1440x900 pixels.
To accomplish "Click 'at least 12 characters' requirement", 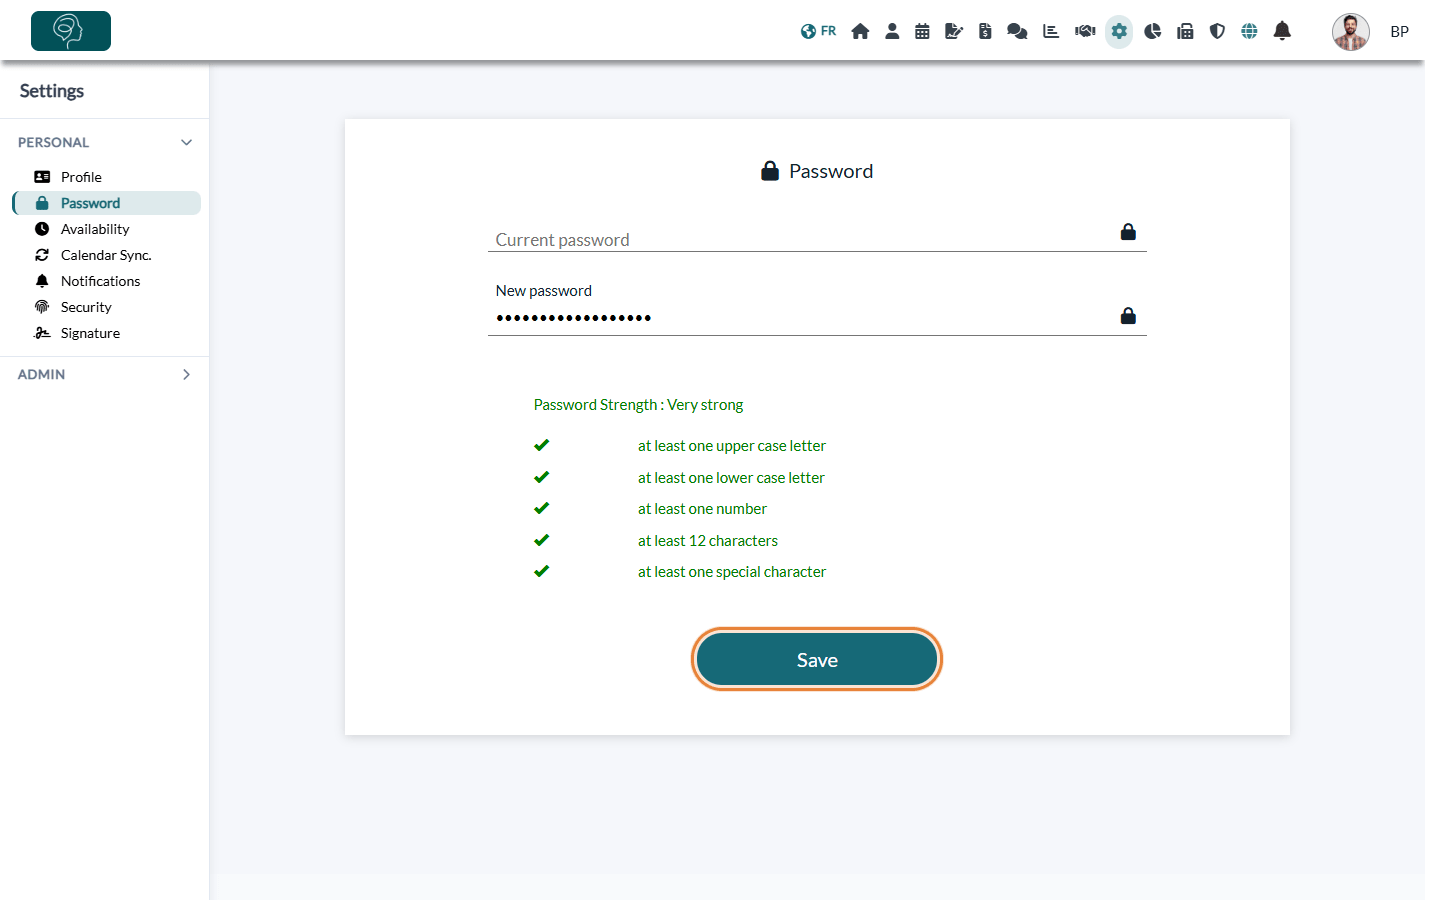I will coord(708,541).
